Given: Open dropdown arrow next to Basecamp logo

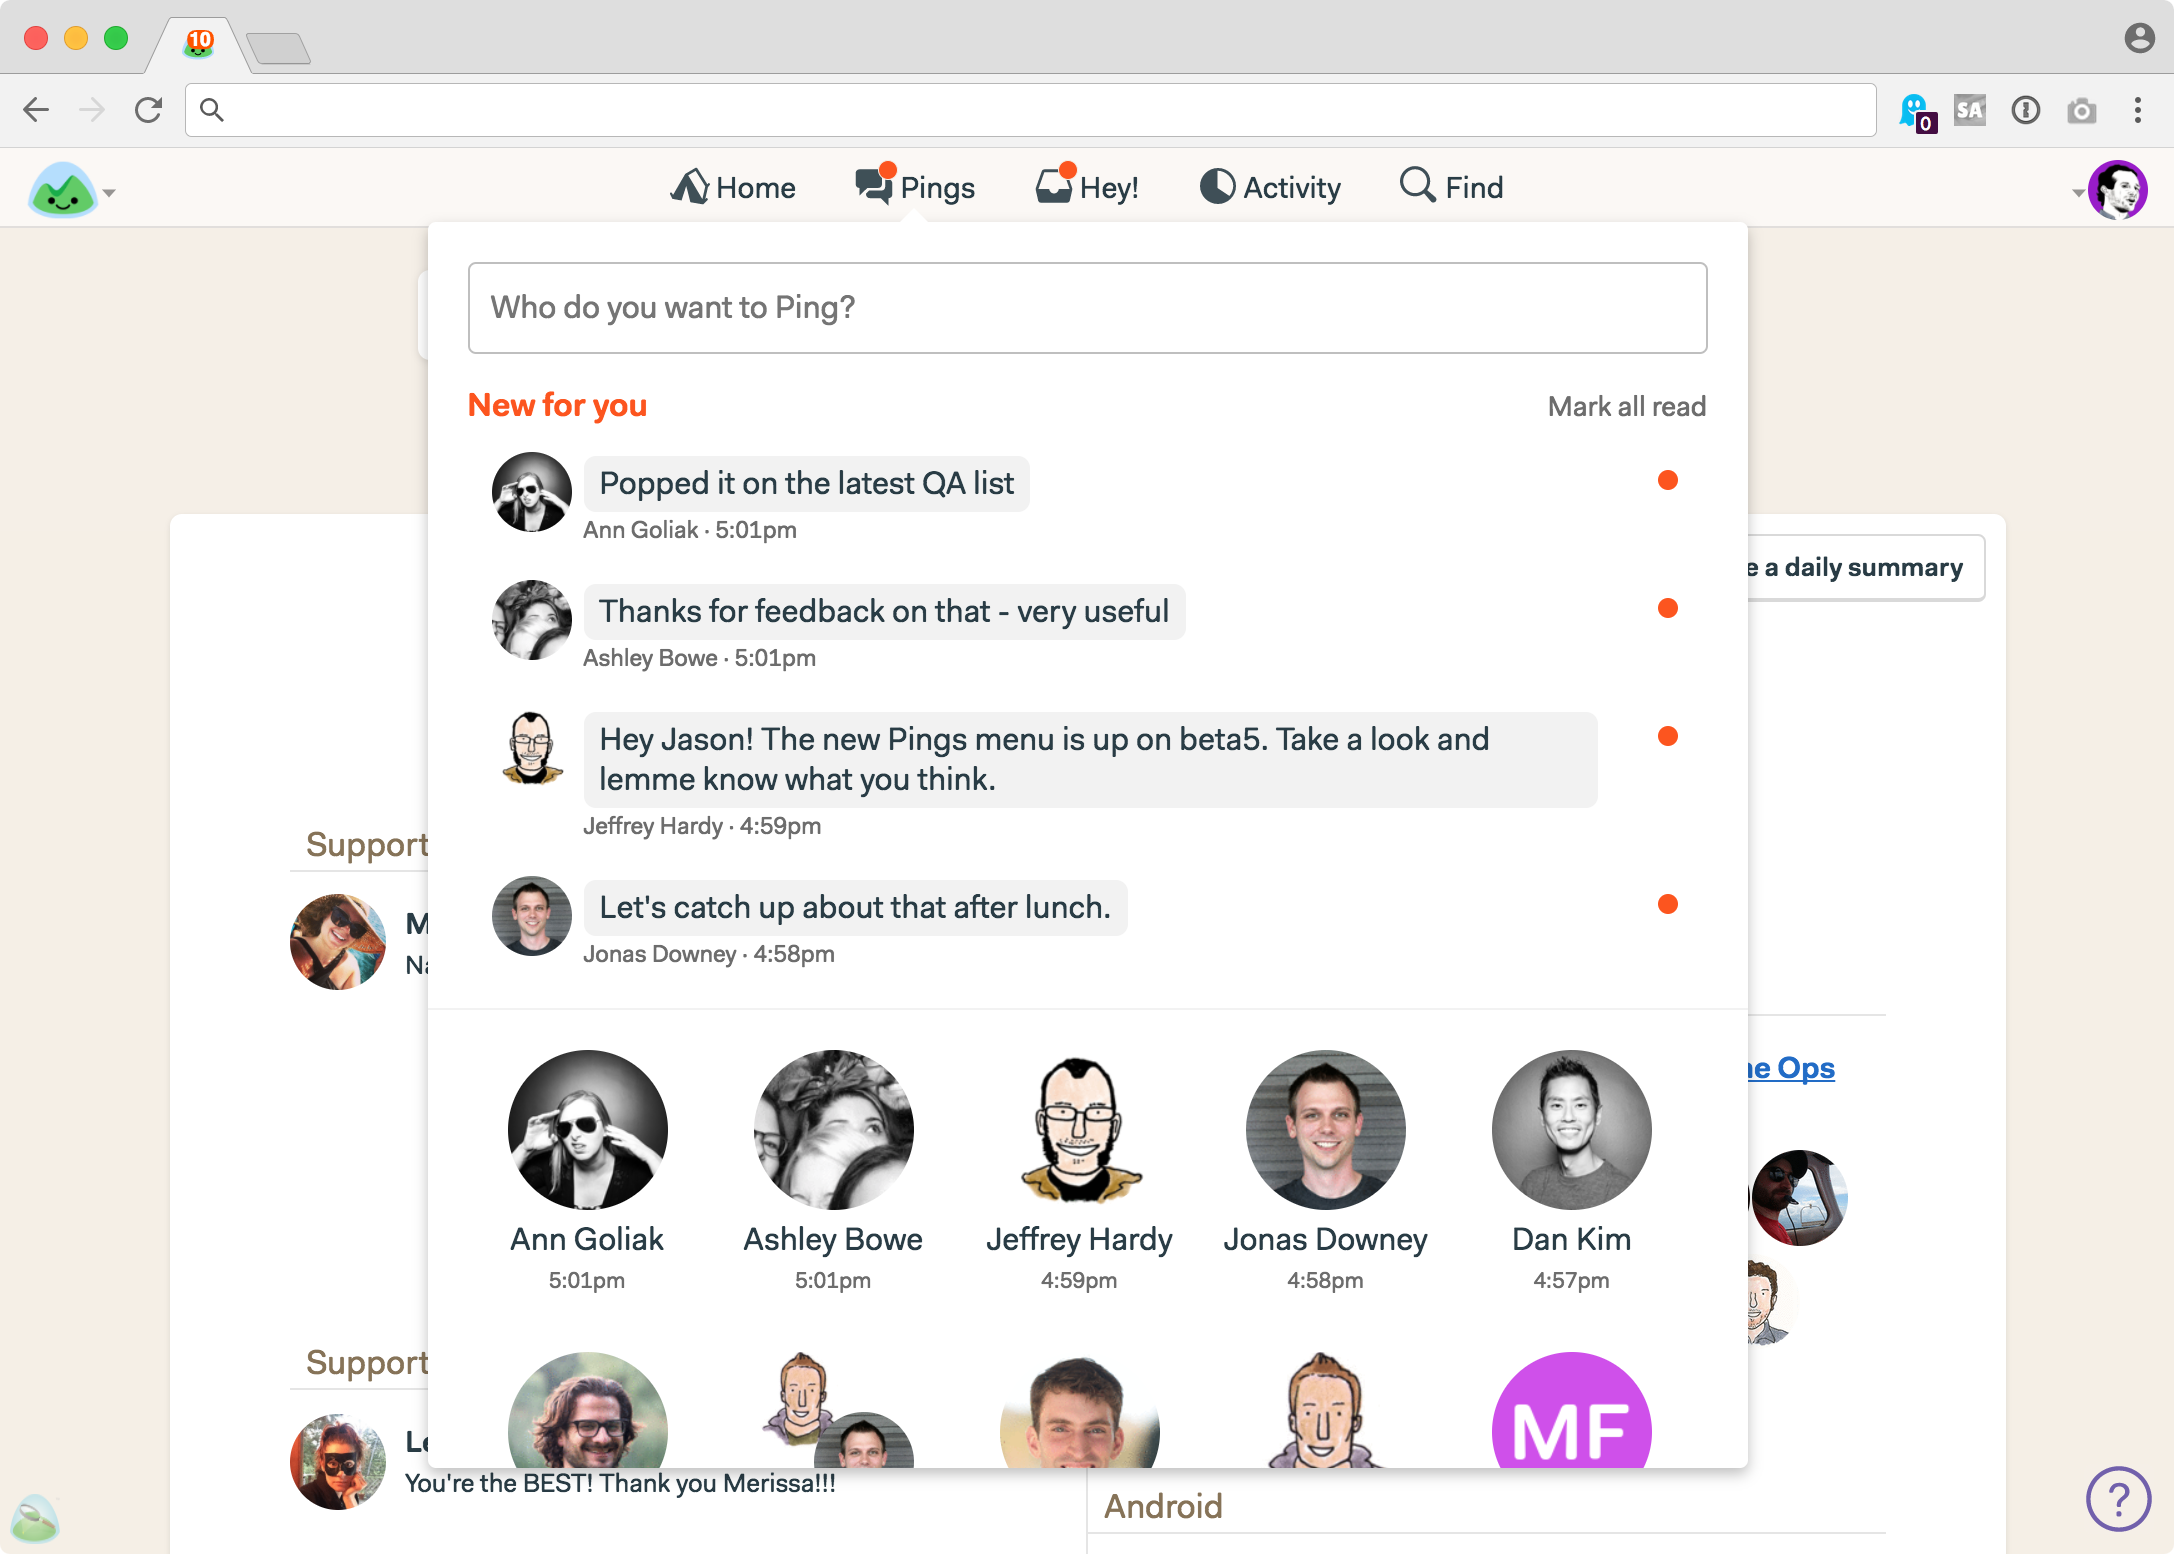Looking at the screenshot, I should [x=110, y=192].
